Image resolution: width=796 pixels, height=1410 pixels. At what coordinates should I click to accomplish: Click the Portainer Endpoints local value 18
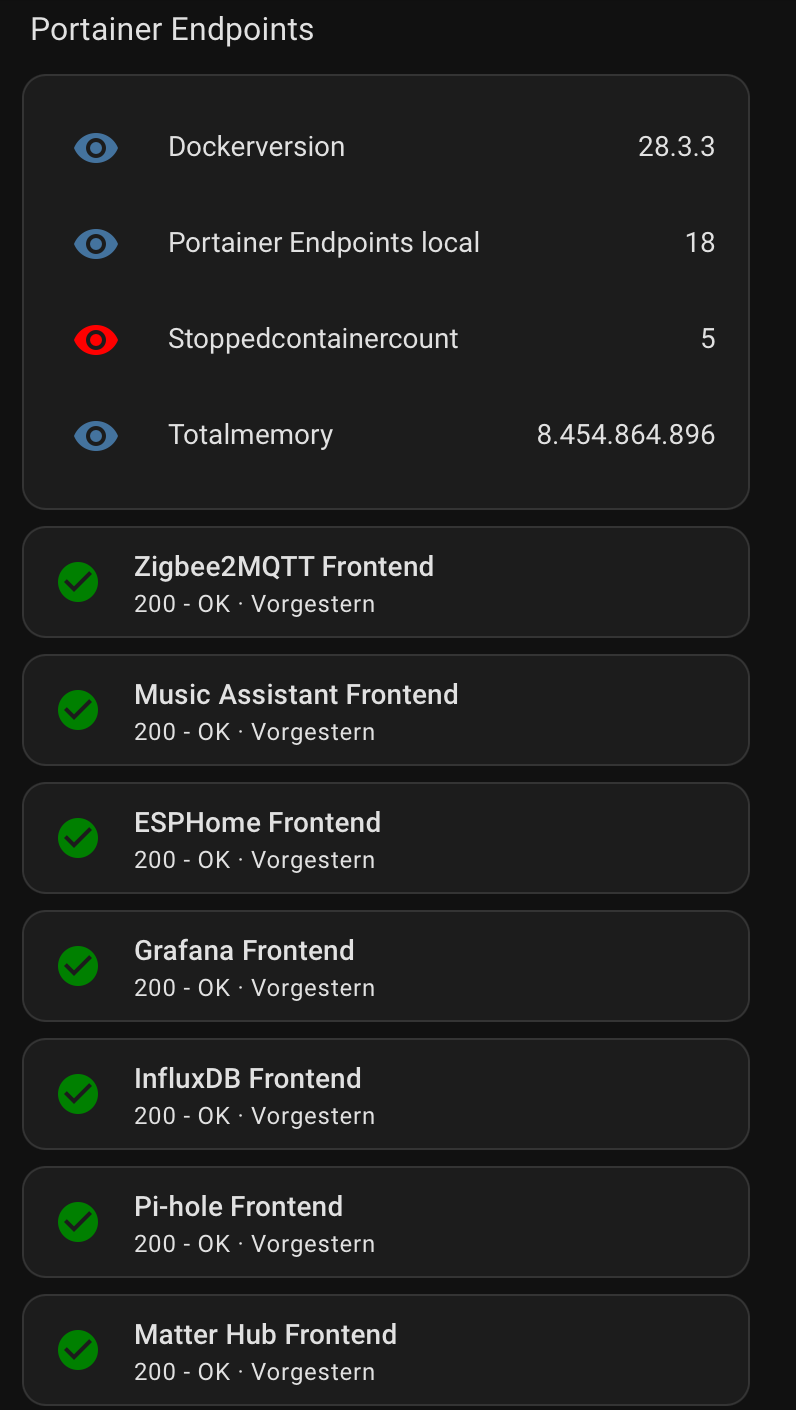pos(700,243)
